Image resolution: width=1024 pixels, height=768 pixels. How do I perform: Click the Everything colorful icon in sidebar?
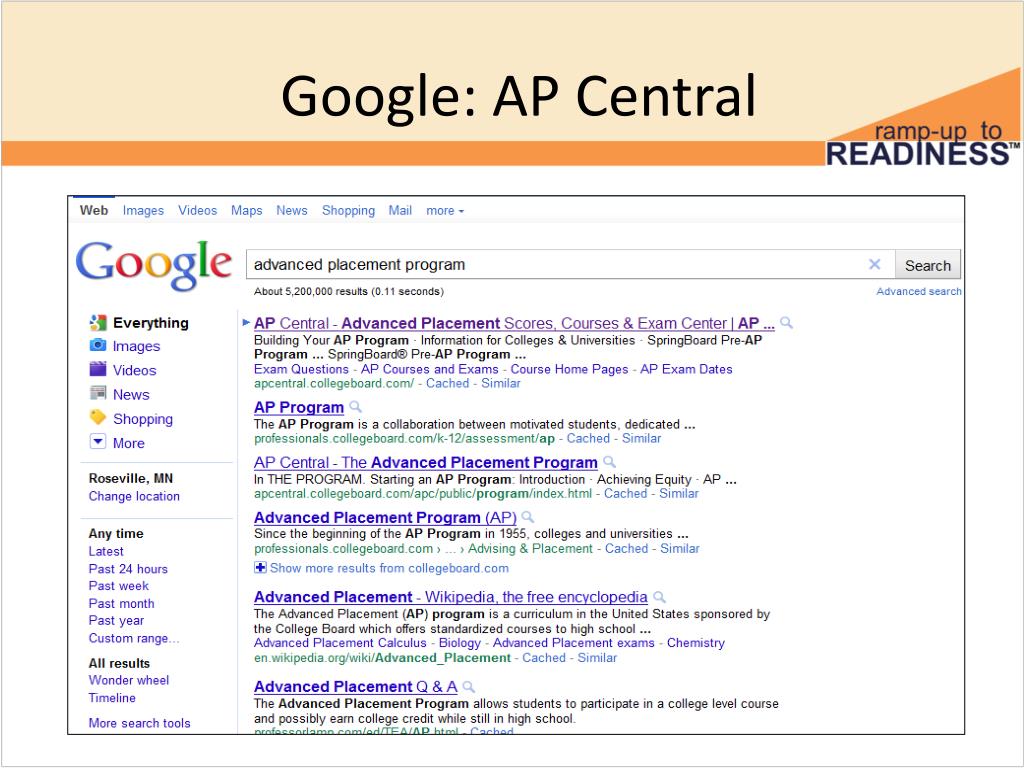pyautogui.click(x=98, y=323)
